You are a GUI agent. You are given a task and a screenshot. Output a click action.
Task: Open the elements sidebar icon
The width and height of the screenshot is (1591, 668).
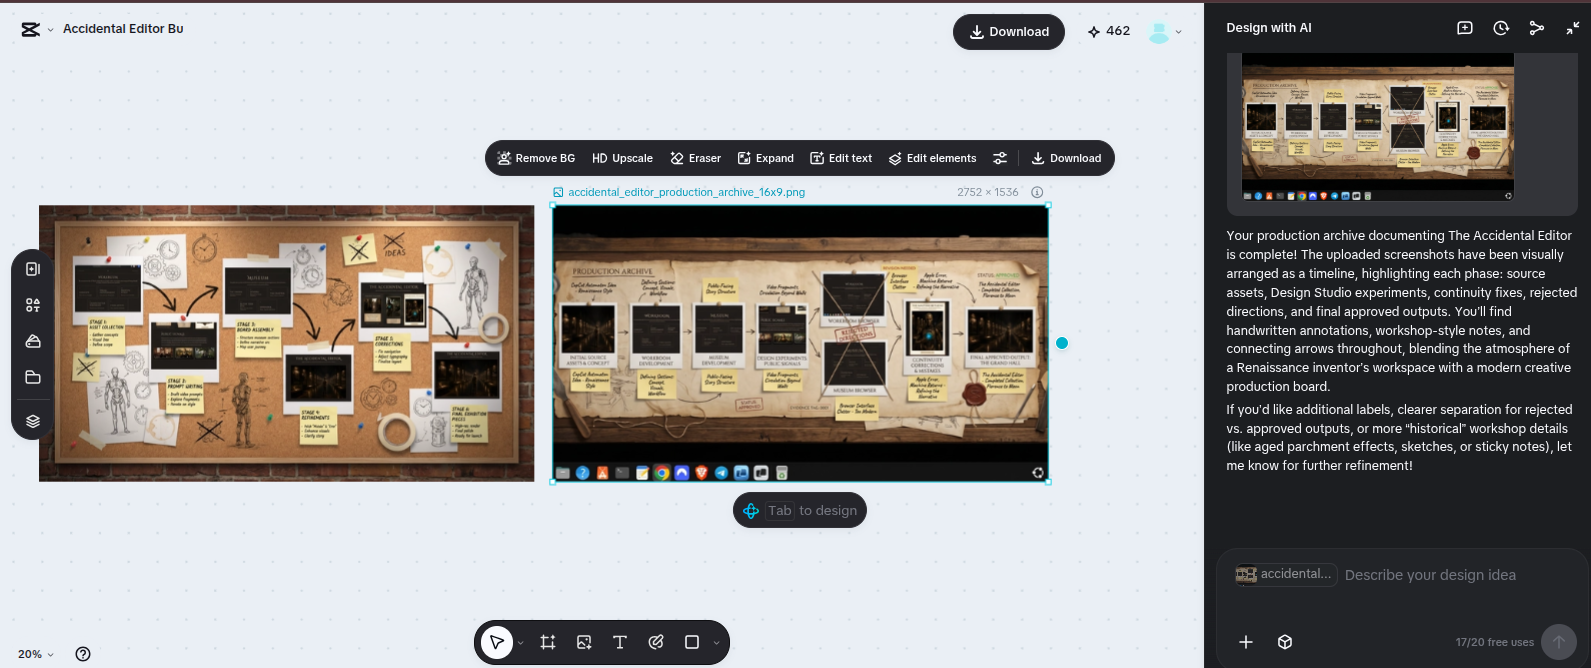33,305
